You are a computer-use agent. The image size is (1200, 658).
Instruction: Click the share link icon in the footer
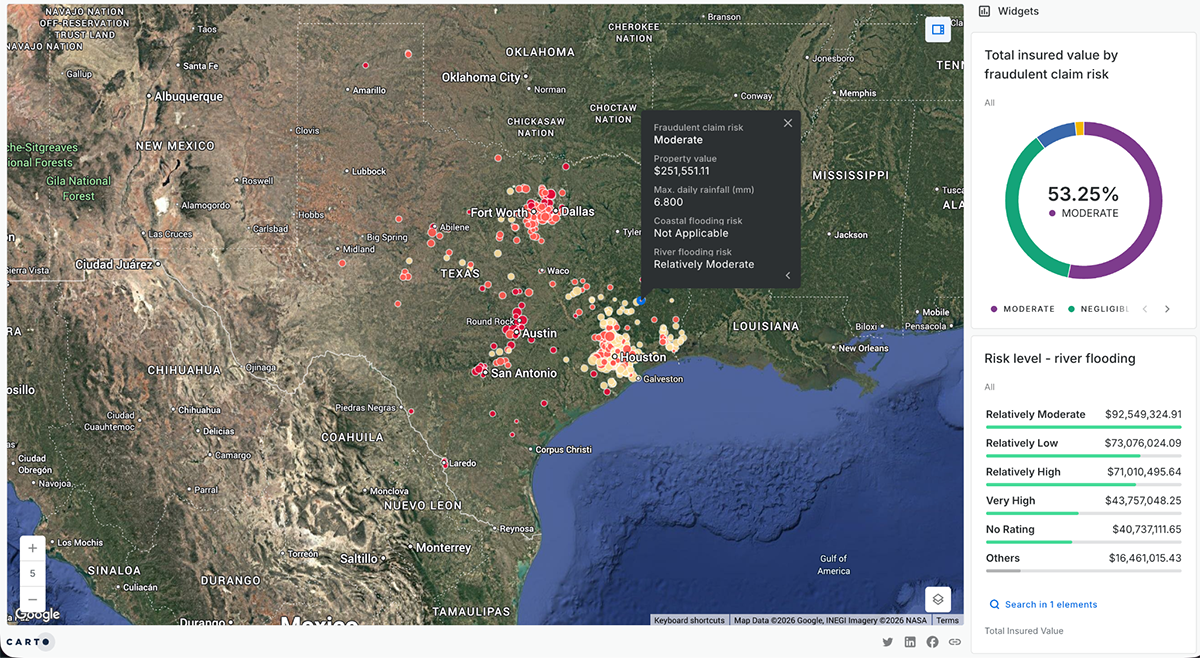[x=953, y=642]
